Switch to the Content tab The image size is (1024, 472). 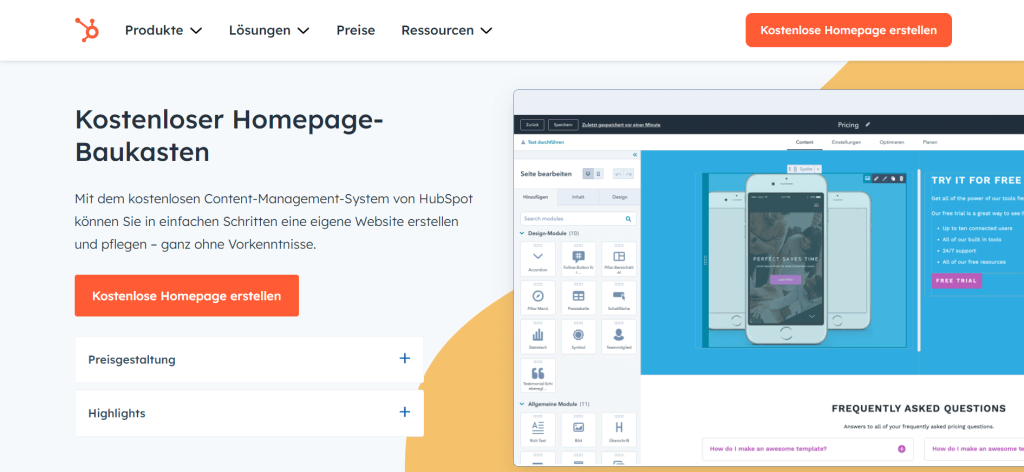click(x=805, y=142)
